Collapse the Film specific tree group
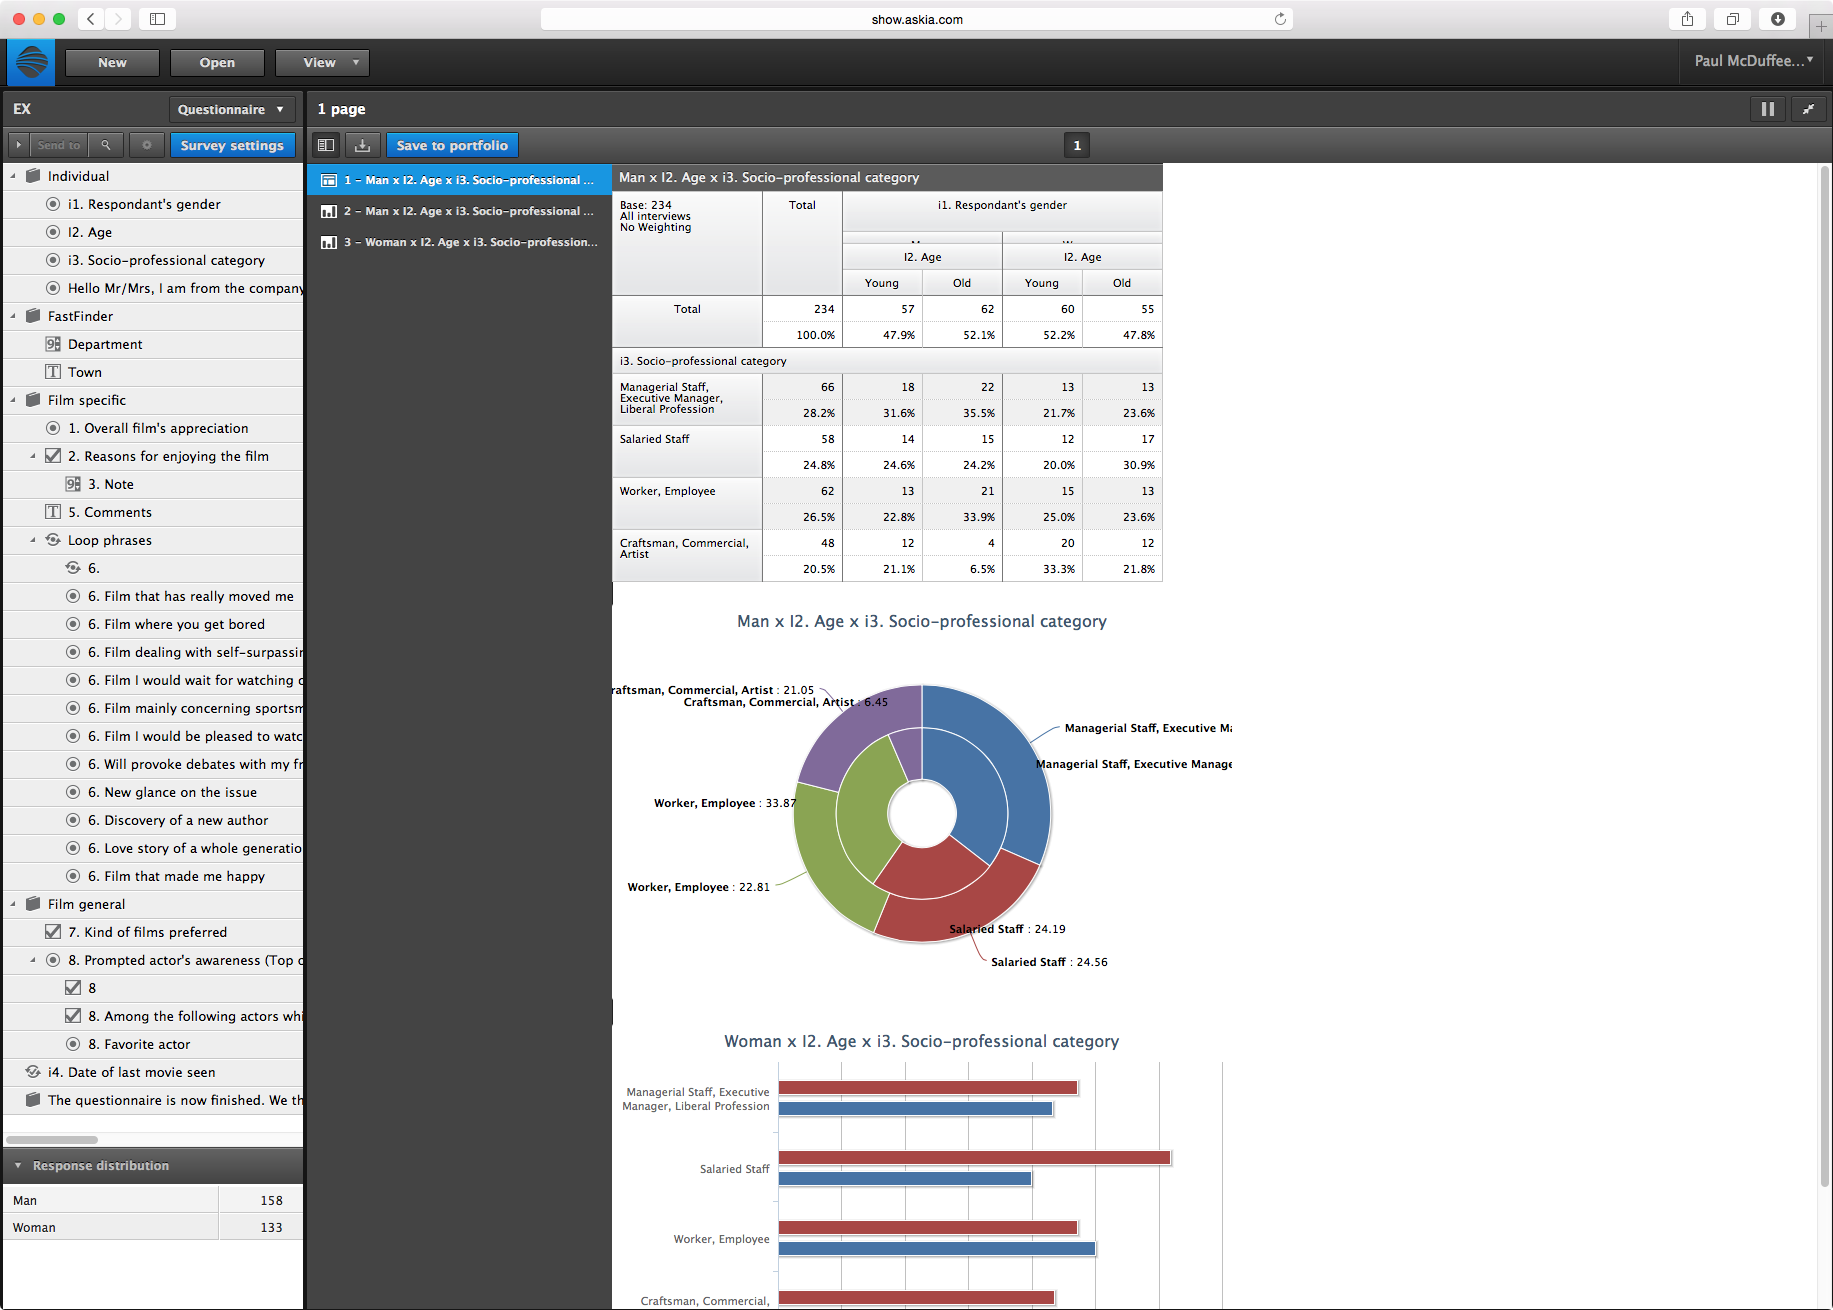 click(13, 400)
